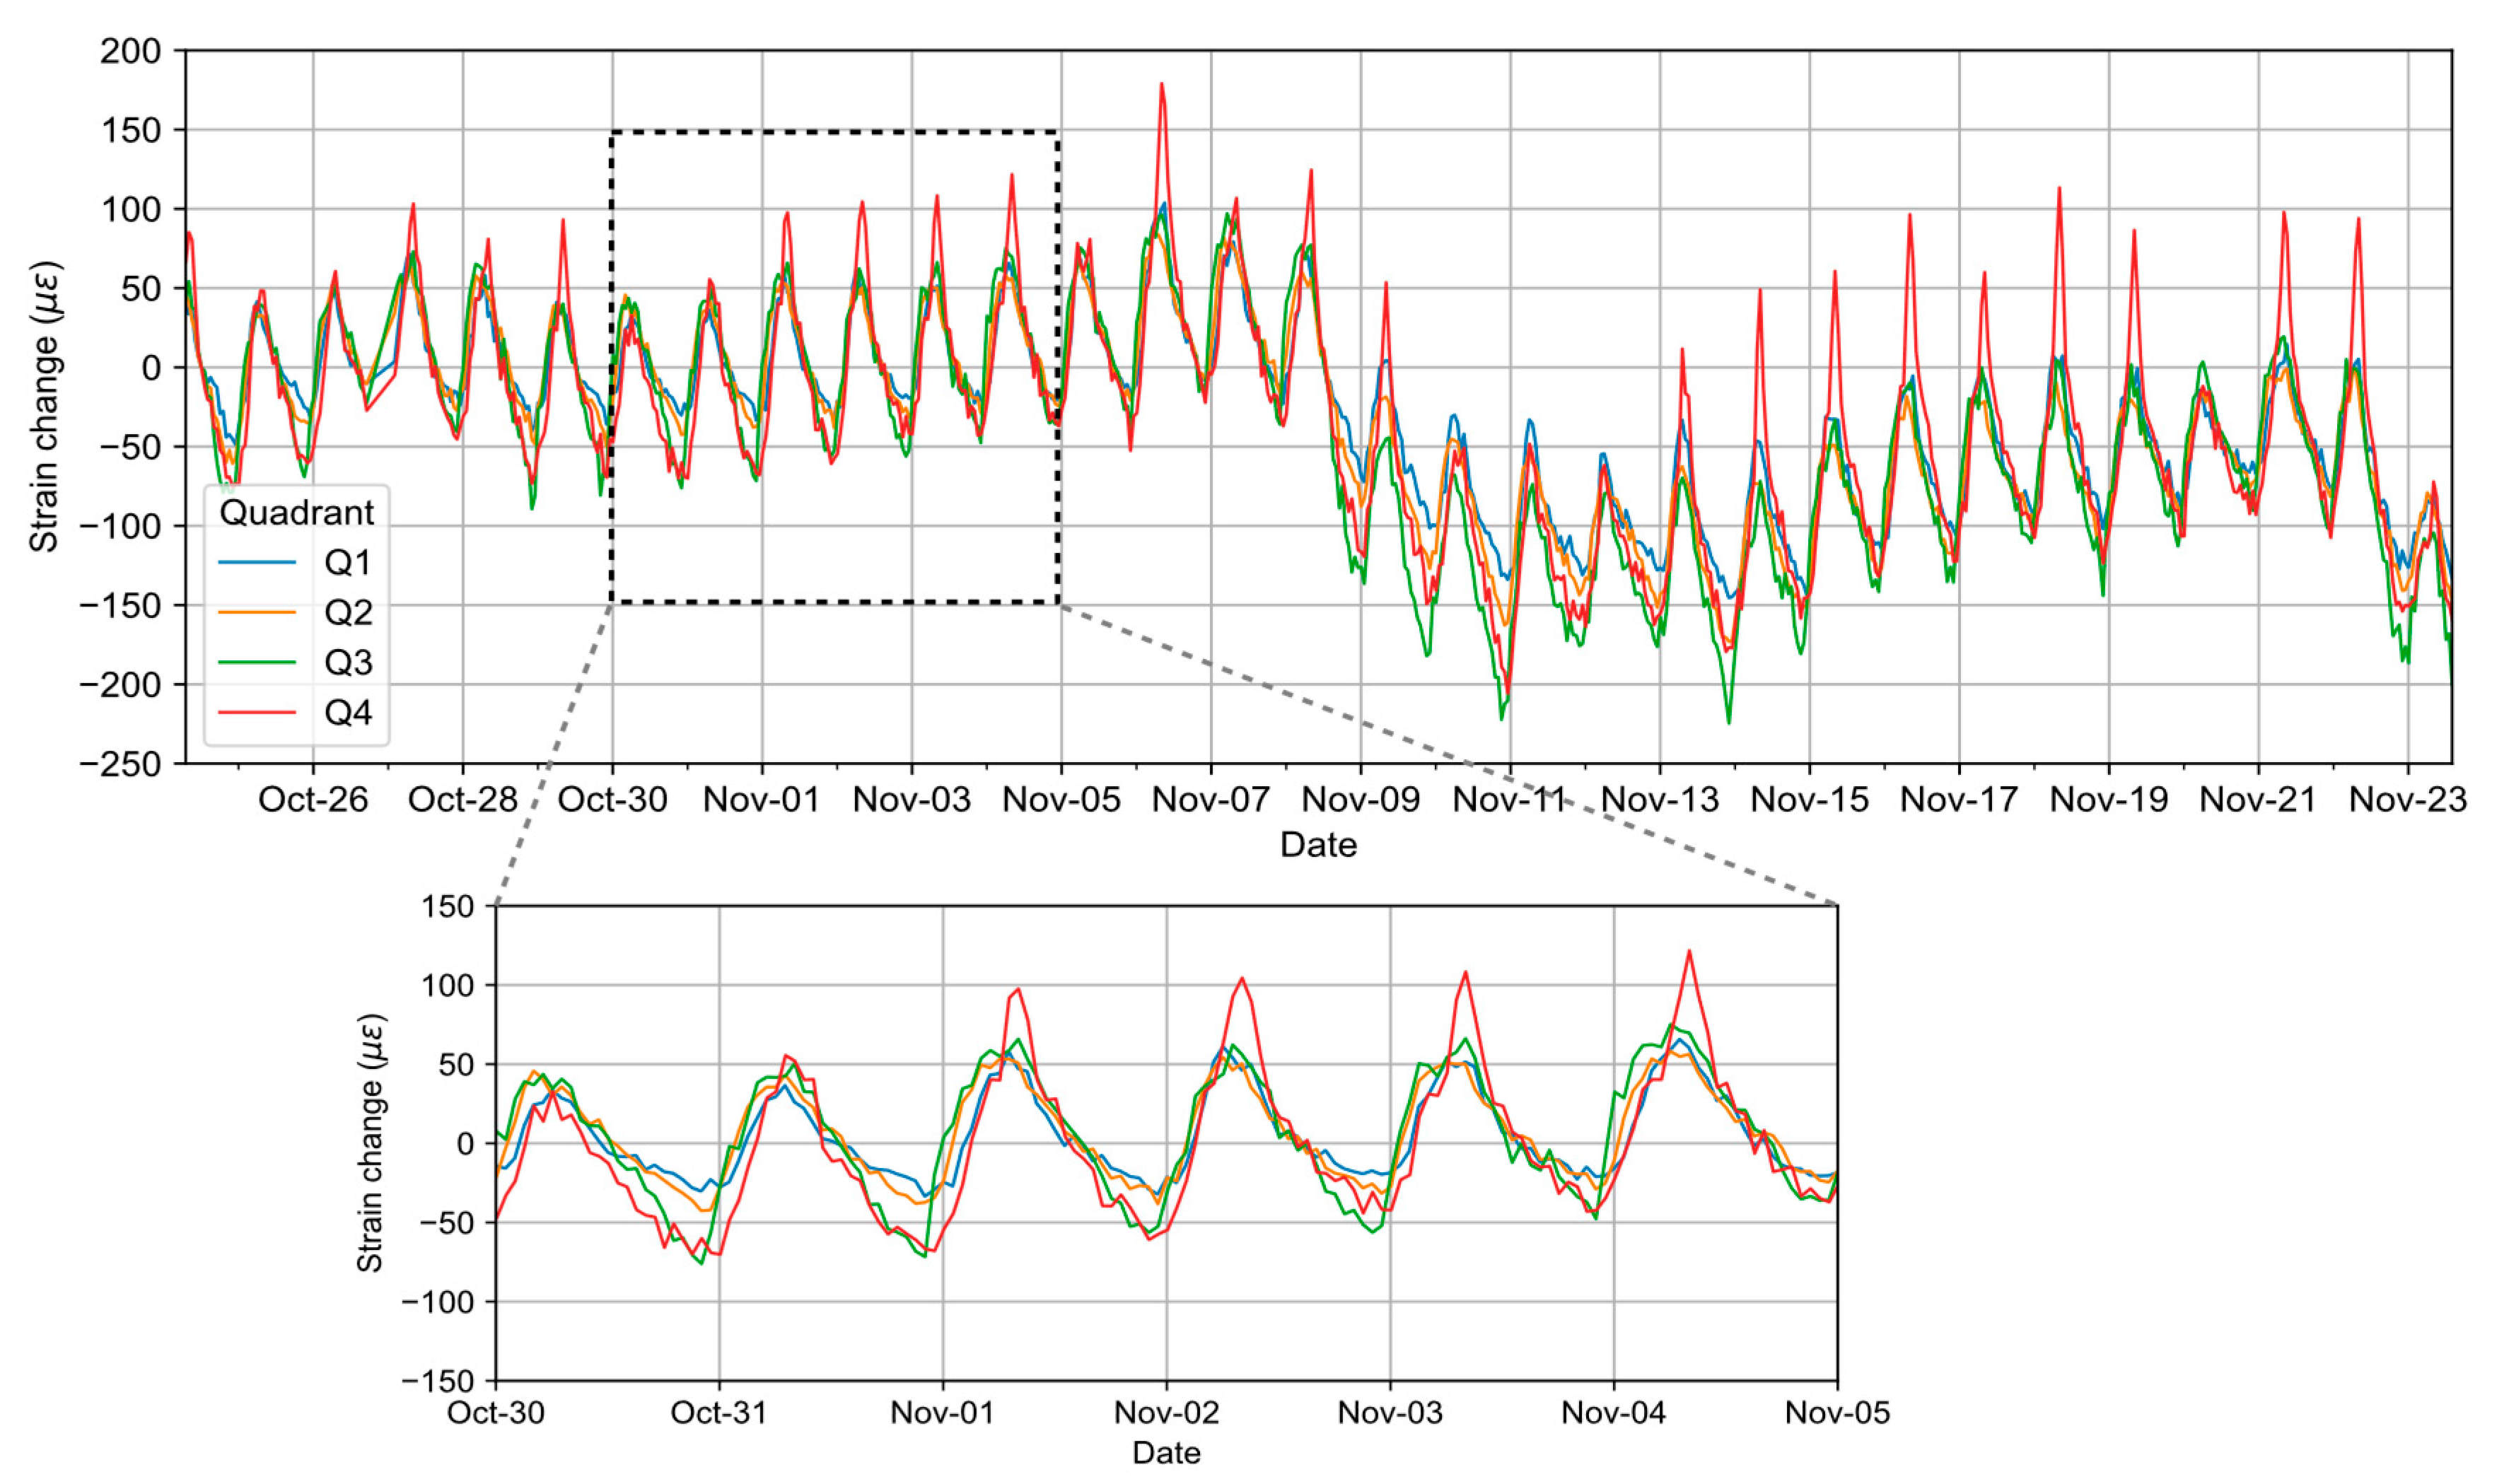Click the Nov-15 tick label on the top chart

pos(1809,799)
